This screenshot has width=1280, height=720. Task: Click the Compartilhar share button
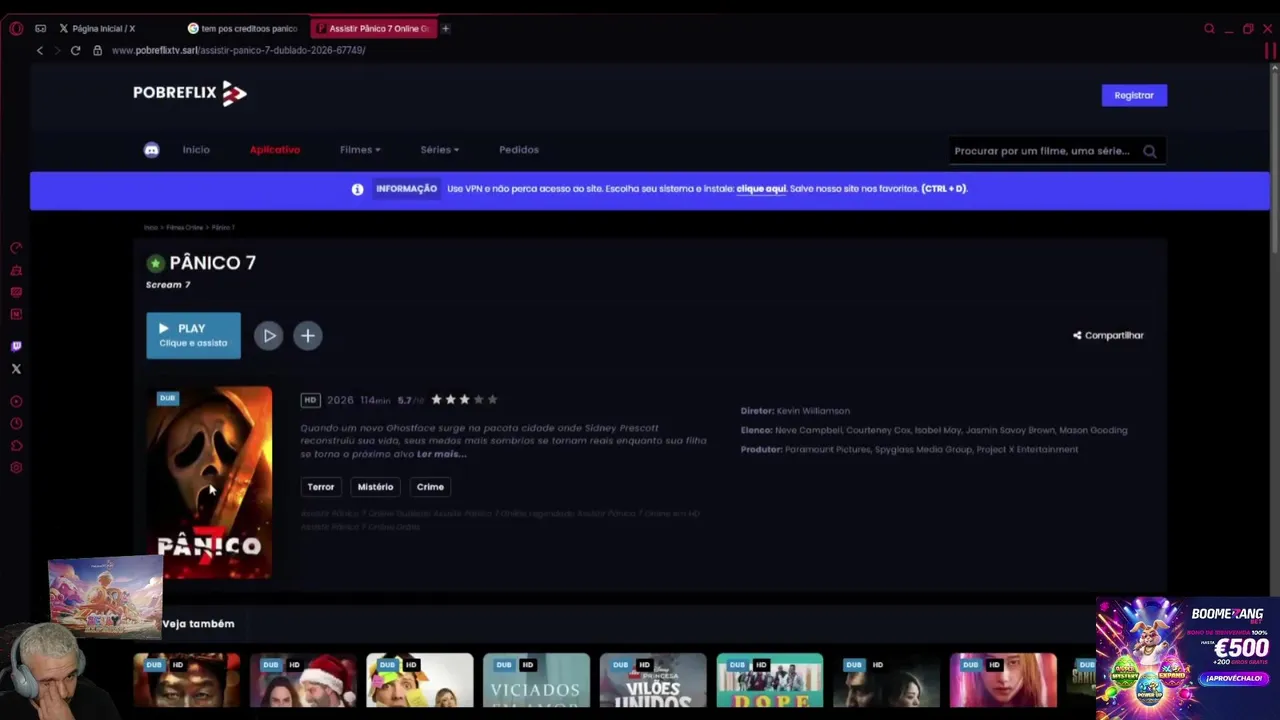click(1108, 335)
